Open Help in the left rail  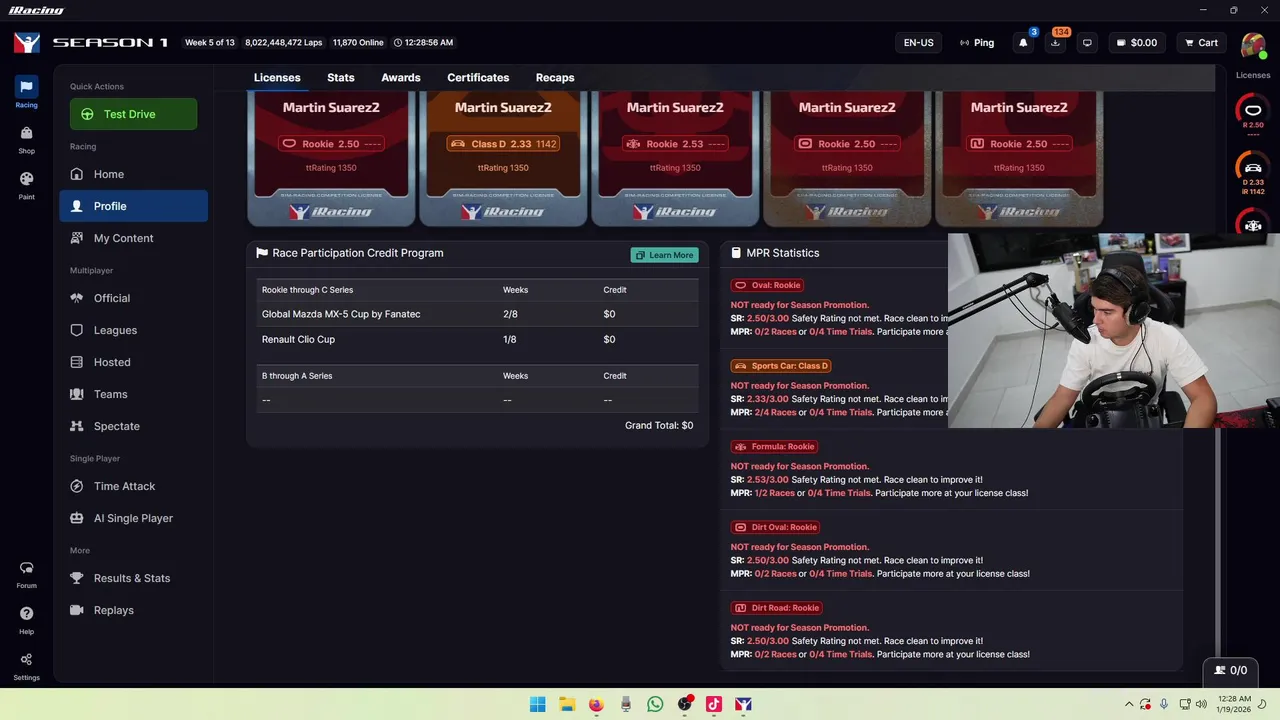(26, 620)
